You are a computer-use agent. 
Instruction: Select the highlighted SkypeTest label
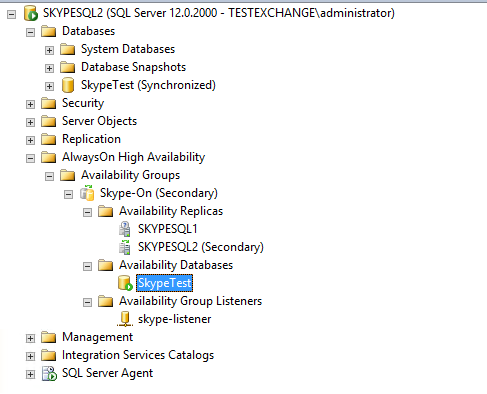tap(165, 283)
